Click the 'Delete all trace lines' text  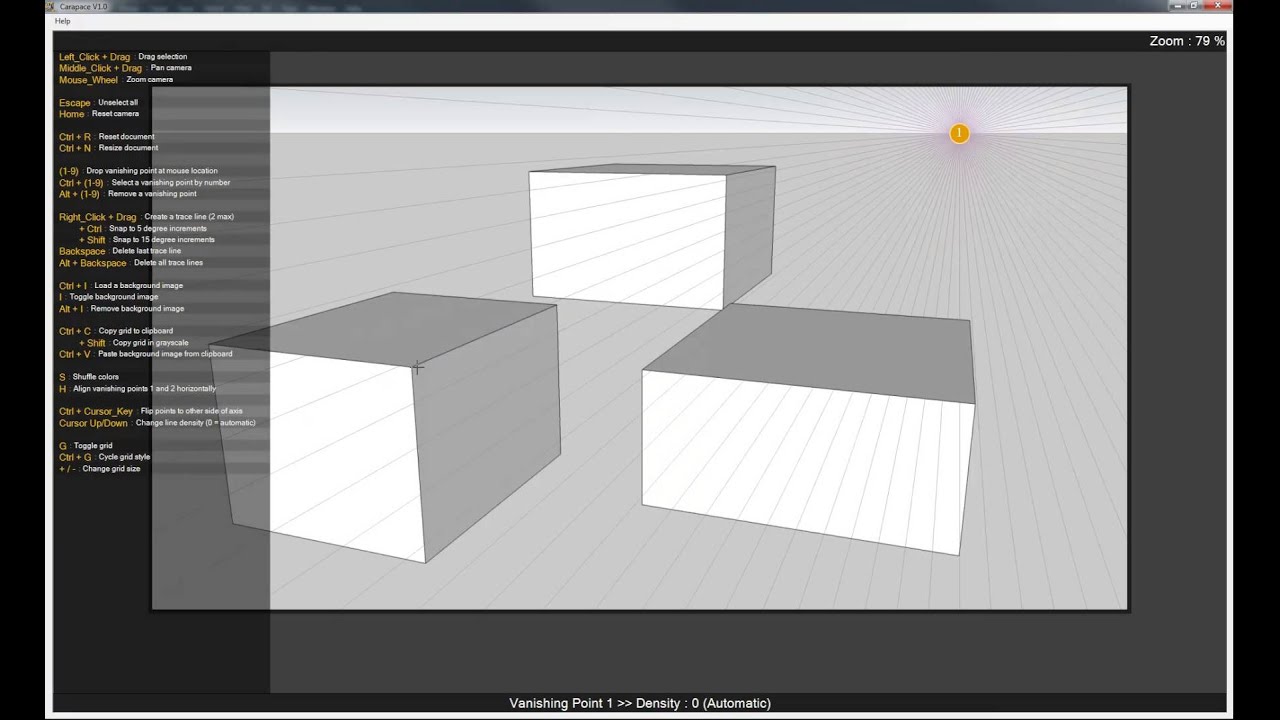pos(168,263)
